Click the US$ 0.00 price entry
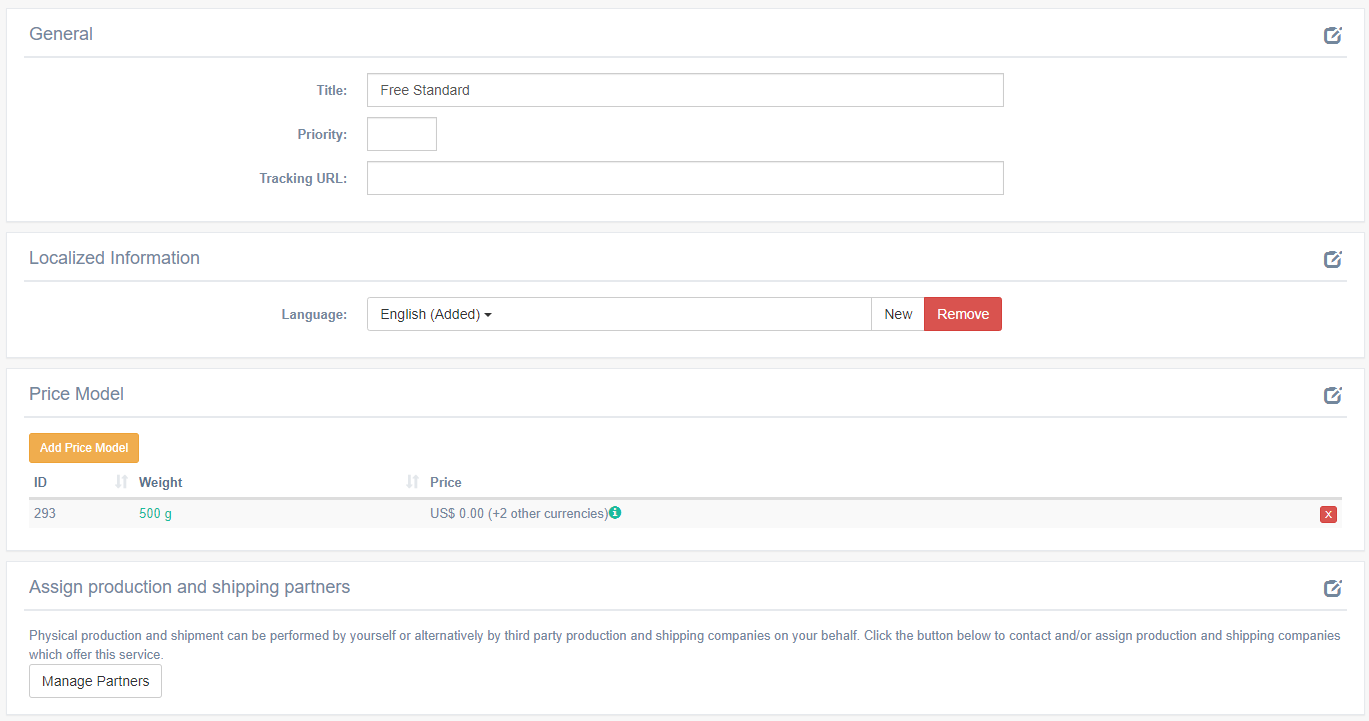1369x721 pixels. tap(457, 514)
